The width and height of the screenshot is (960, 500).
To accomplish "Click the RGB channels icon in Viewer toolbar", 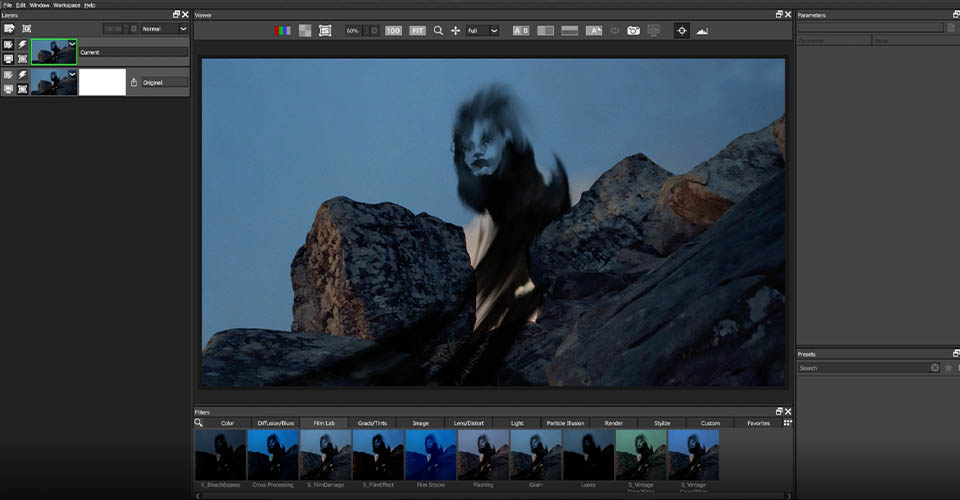I will (x=282, y=31).
